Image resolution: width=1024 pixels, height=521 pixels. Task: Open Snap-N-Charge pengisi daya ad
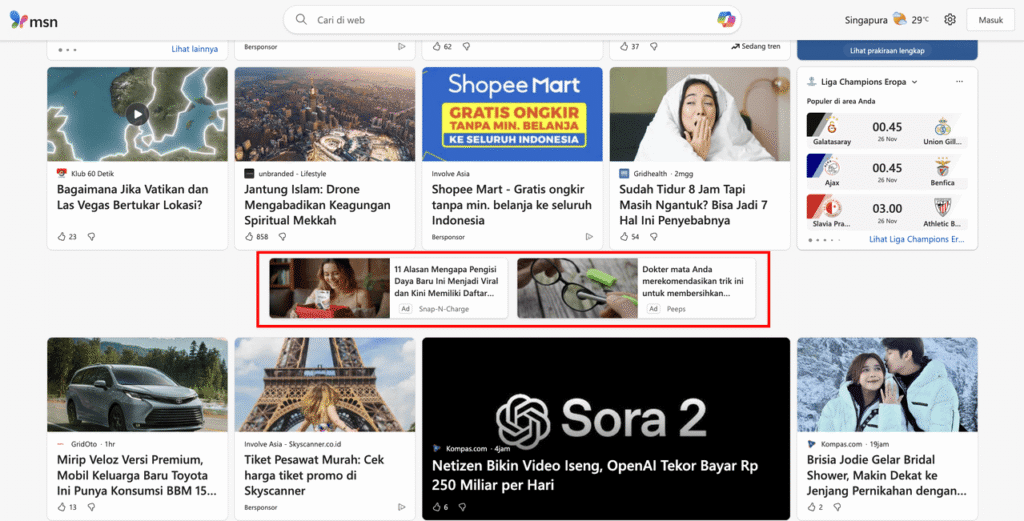tap(389, 288)
